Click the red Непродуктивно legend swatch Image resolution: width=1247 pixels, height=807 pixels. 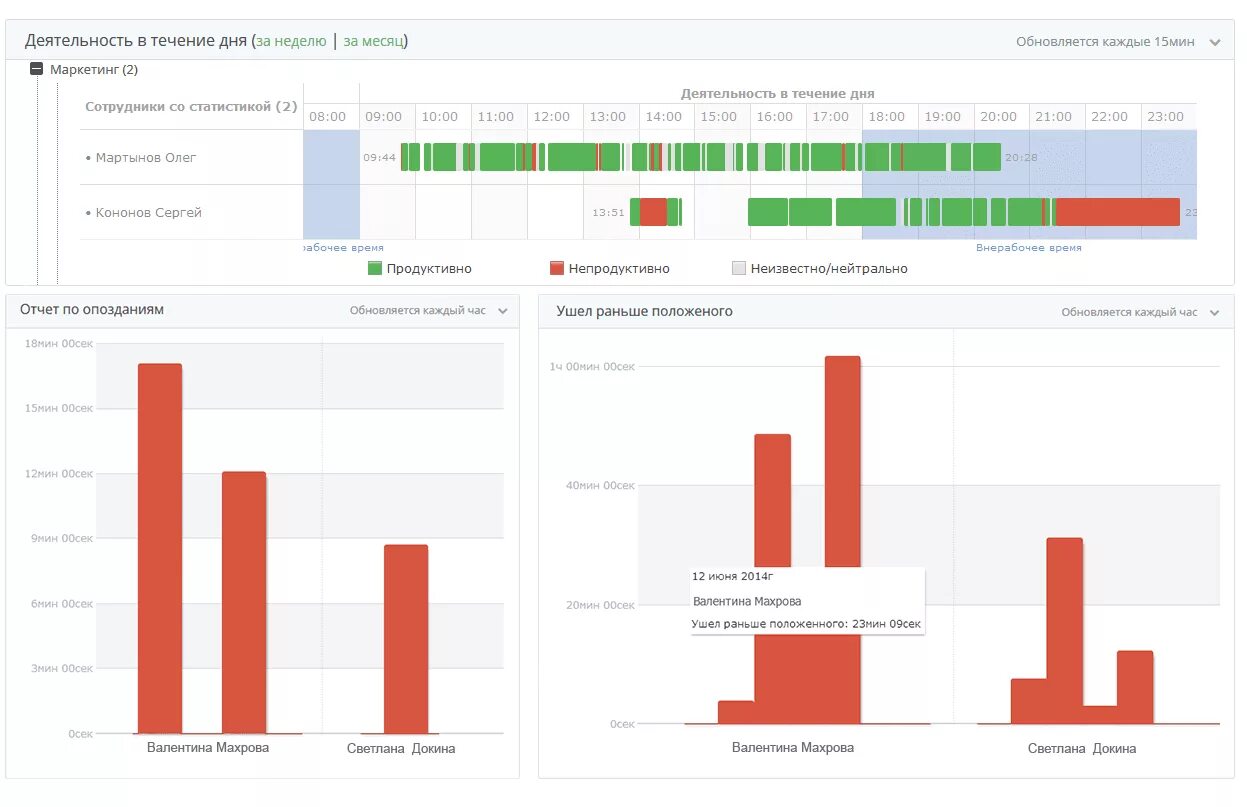point(557,268)
